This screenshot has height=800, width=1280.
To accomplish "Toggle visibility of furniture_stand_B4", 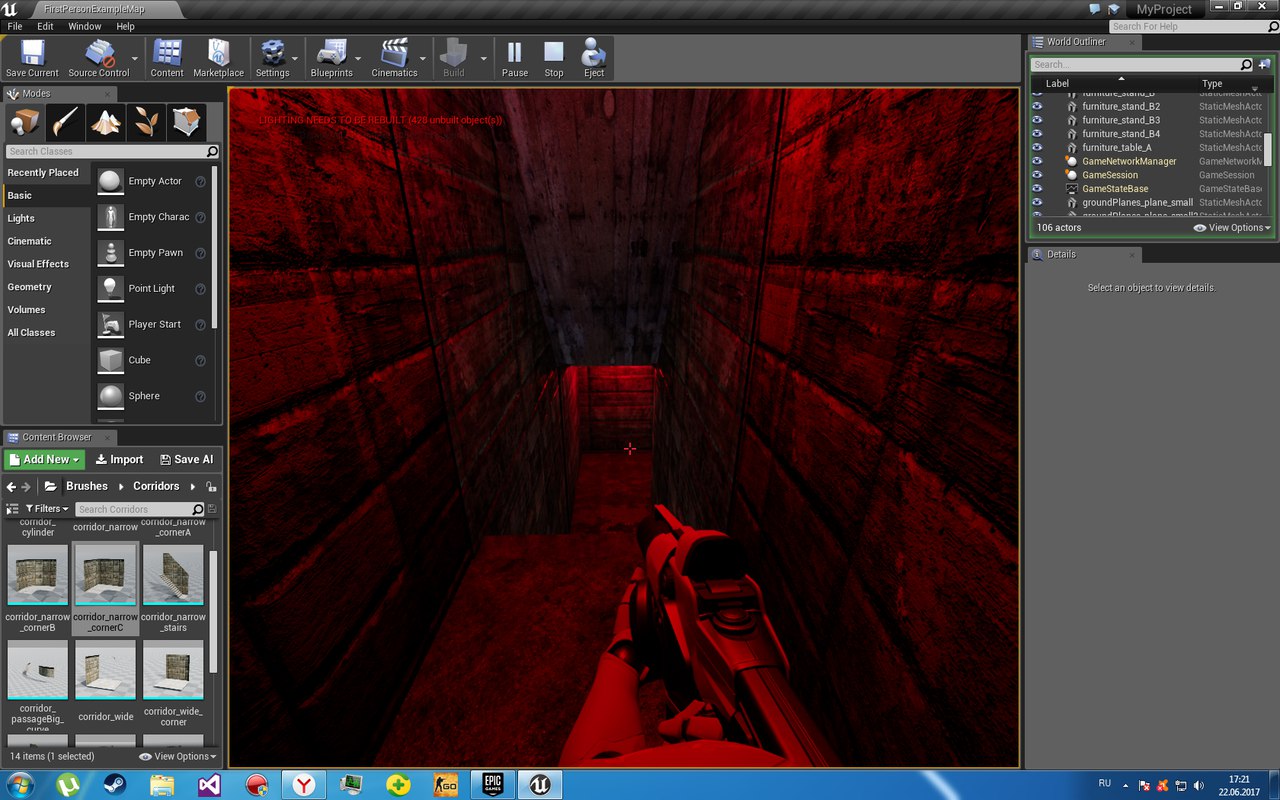I will point(1037,133).
